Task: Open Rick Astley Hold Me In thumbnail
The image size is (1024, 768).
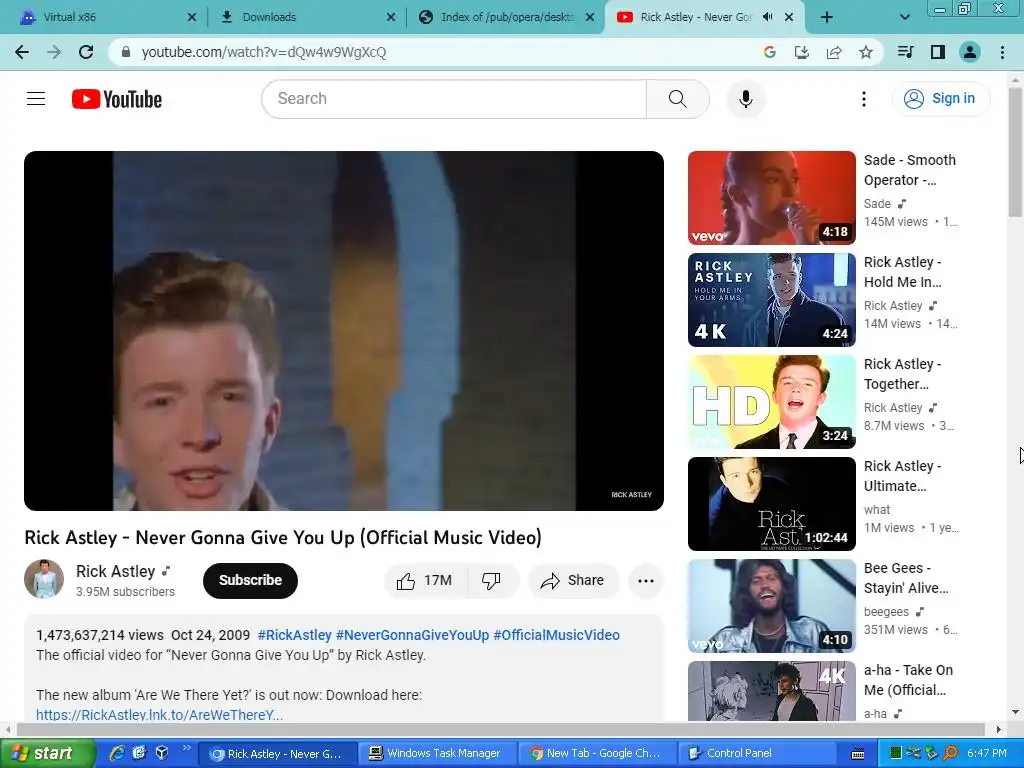Action: pyautogui.click(x=771, y=300)
